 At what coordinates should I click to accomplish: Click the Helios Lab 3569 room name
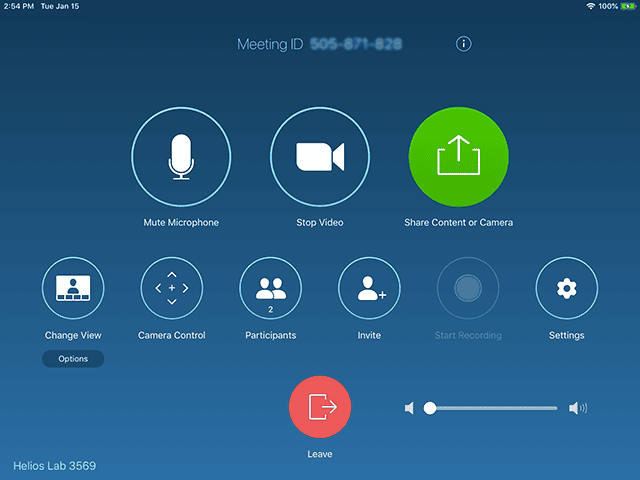55,466
